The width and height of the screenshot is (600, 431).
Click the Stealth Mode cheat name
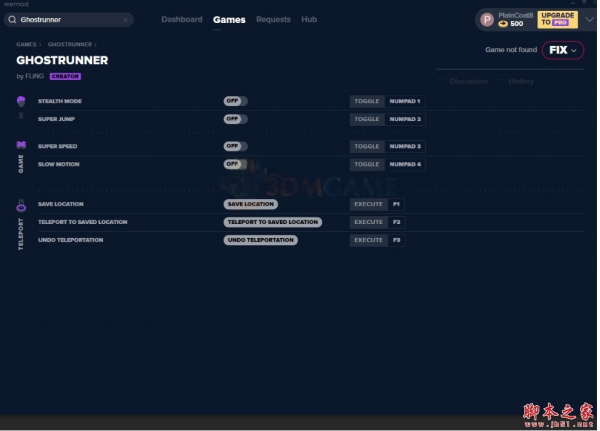60,101
